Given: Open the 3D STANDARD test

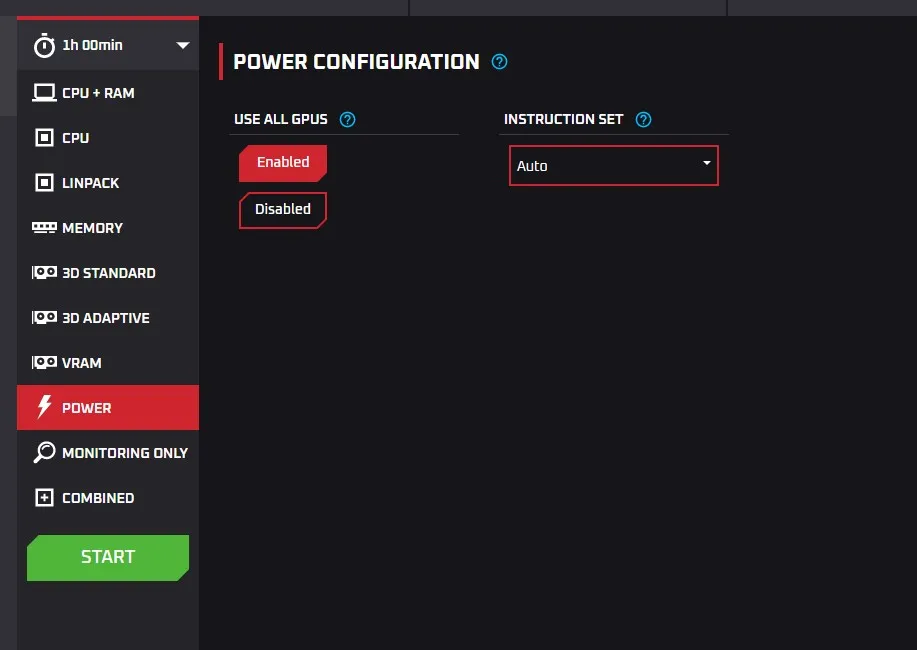Looking at the screenshot, I should [x=109, y=272].
